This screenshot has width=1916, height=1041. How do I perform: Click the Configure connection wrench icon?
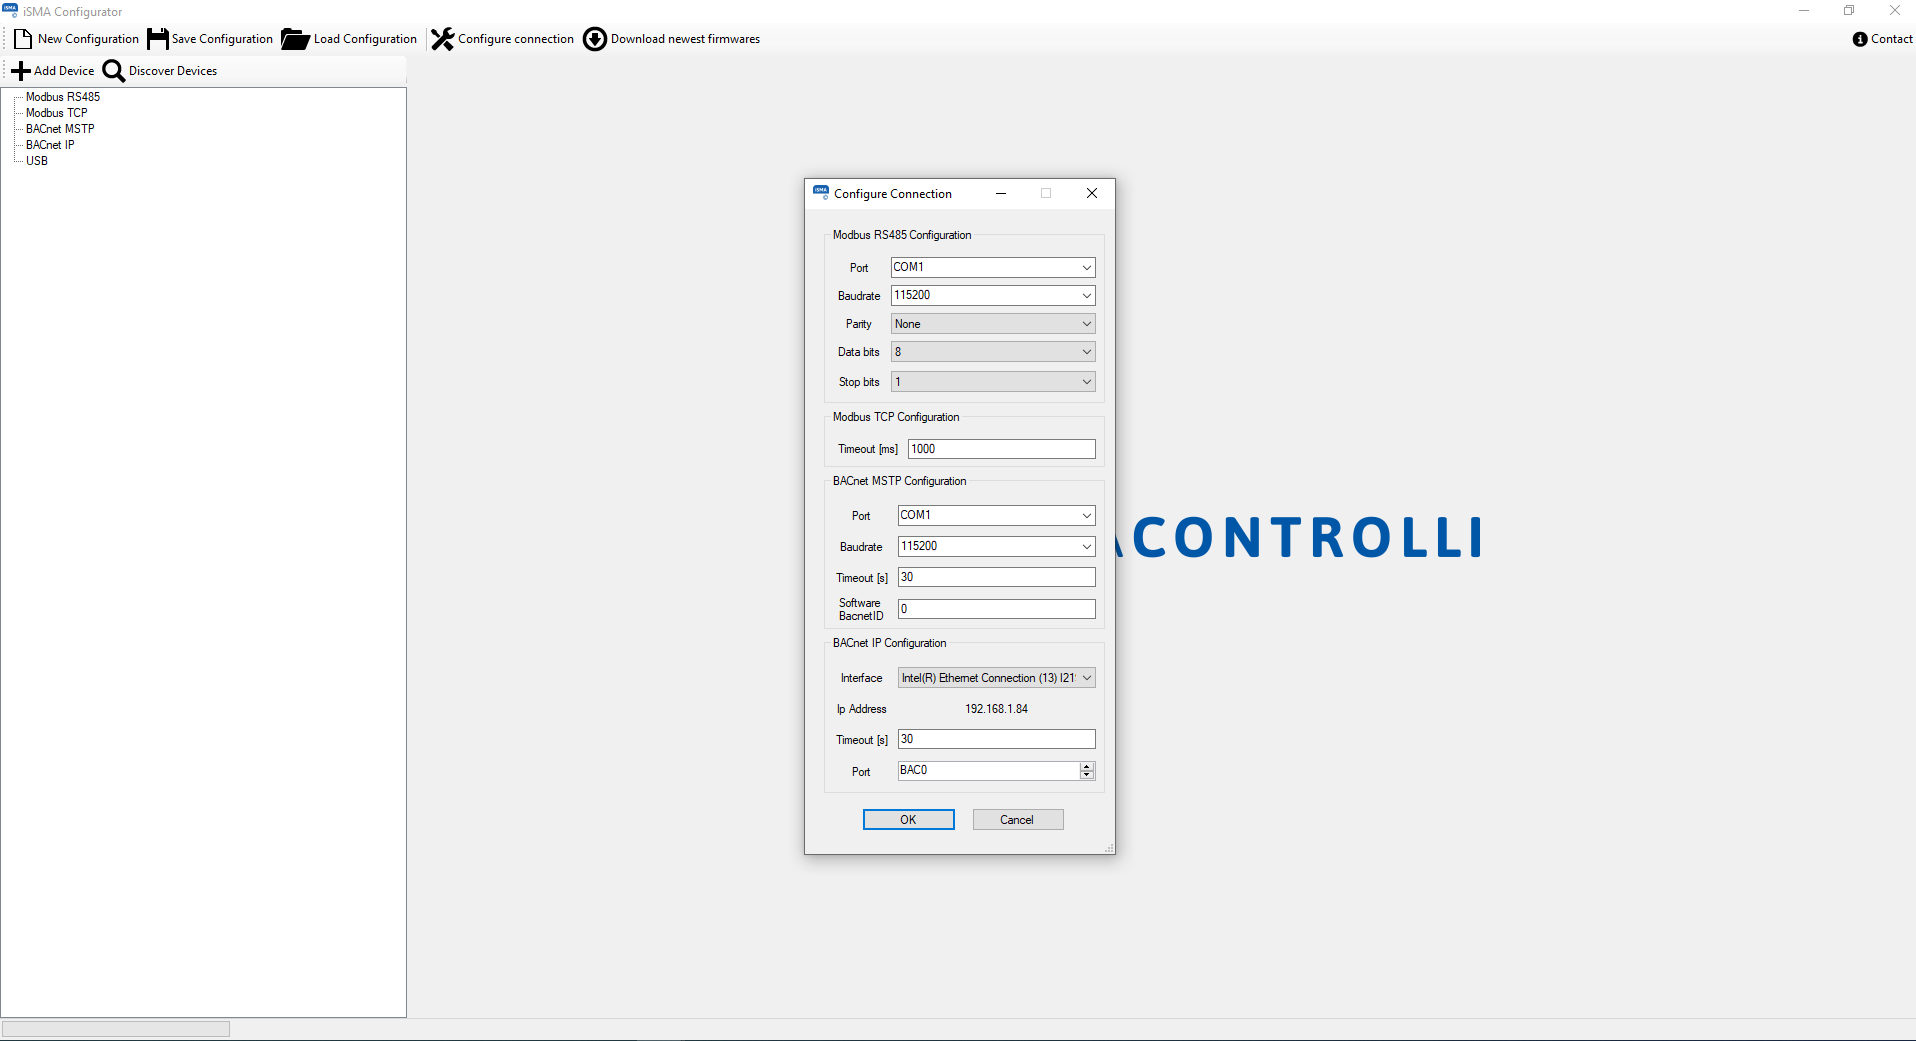tap(442, 39)
